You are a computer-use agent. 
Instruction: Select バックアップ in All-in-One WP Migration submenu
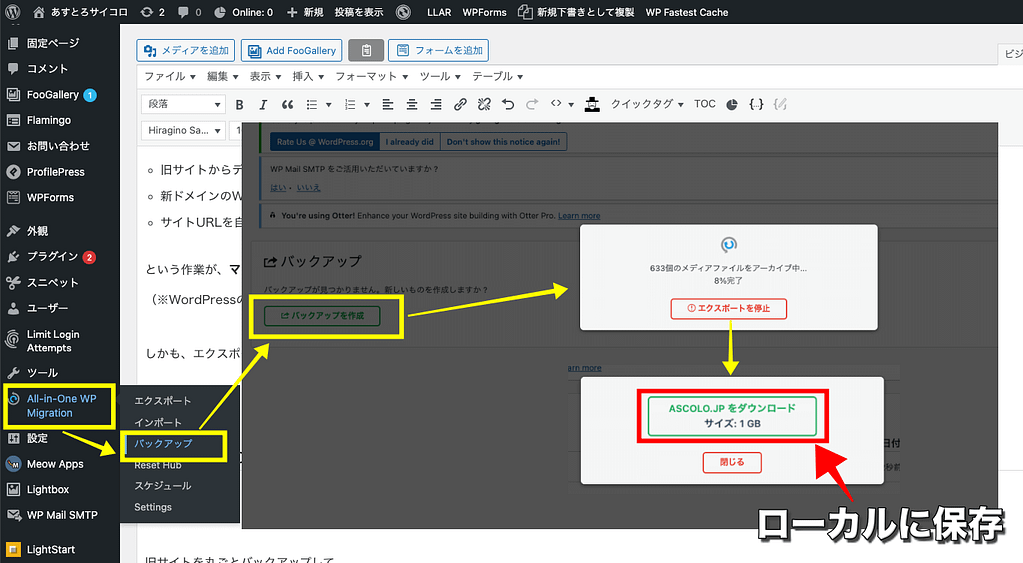pos(163,443)
